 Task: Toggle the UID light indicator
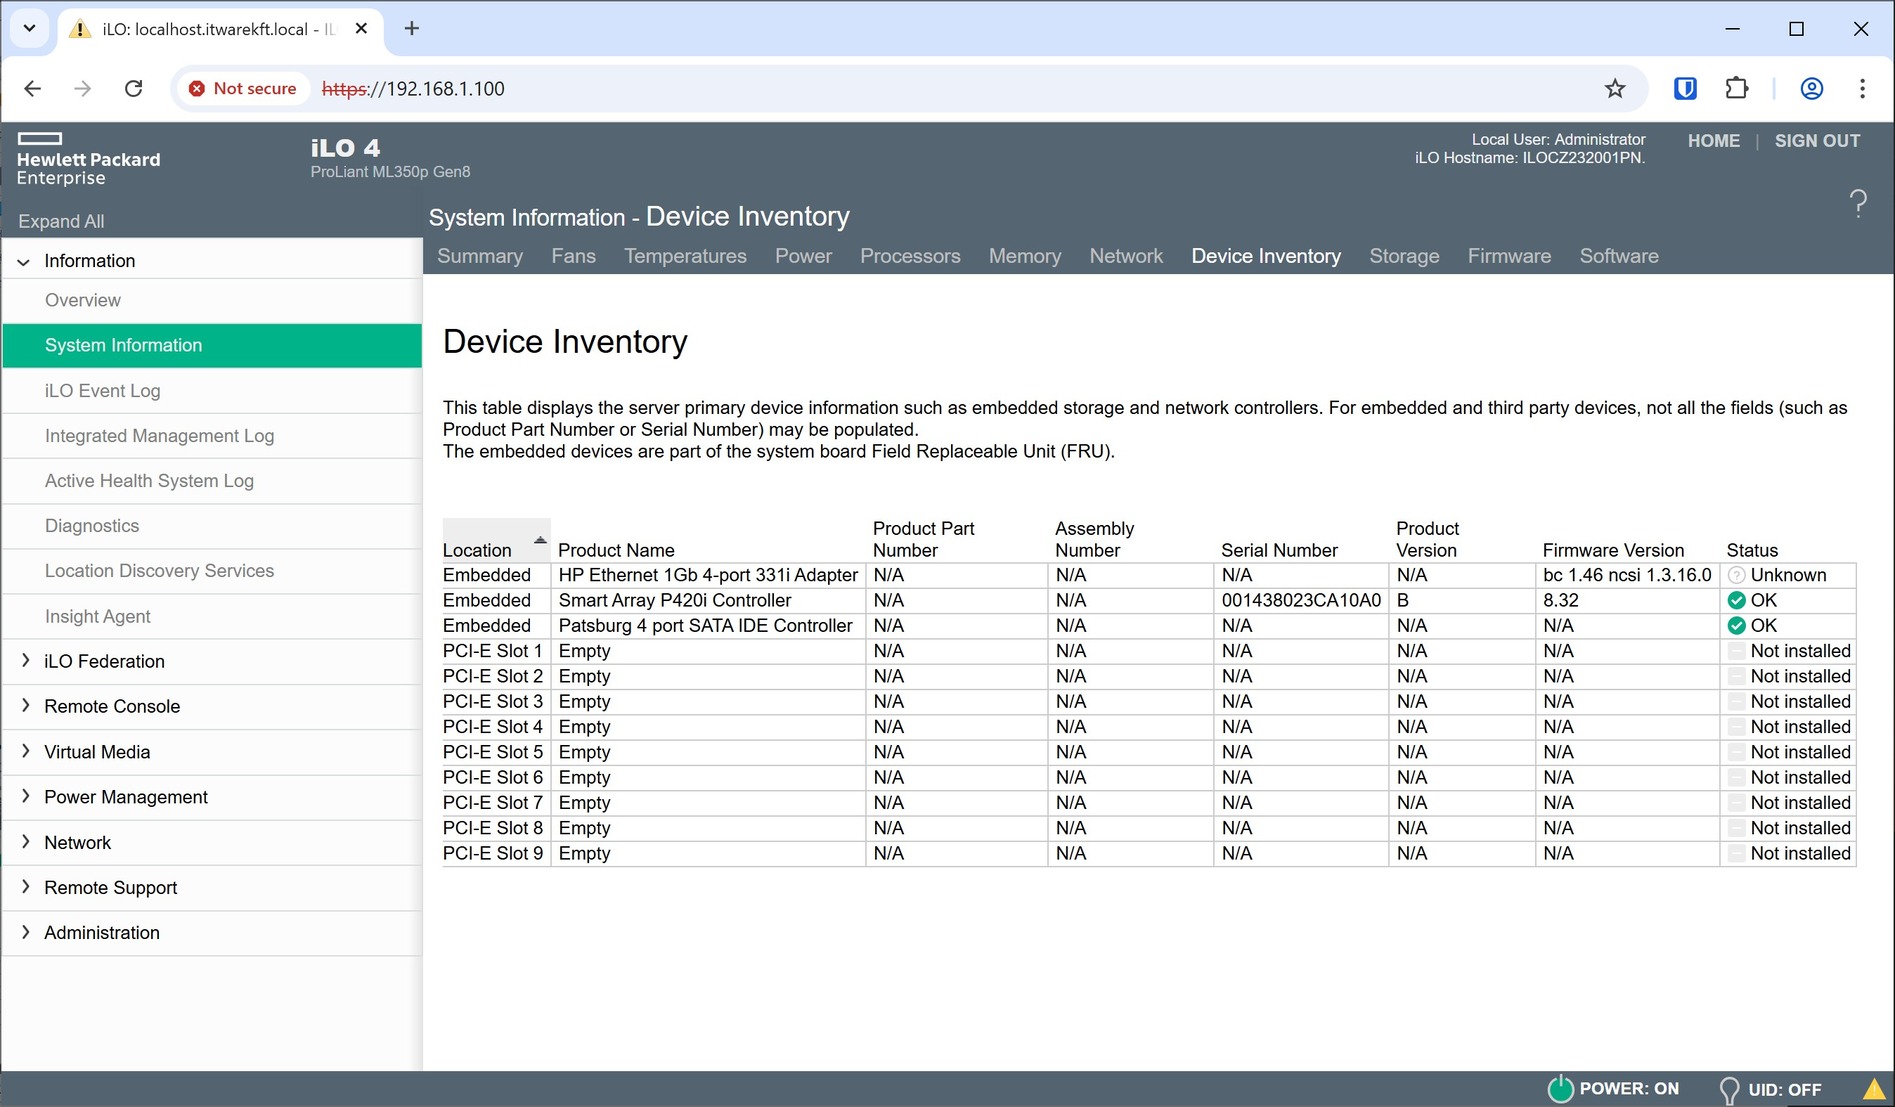click(x=1728, y=1089)
